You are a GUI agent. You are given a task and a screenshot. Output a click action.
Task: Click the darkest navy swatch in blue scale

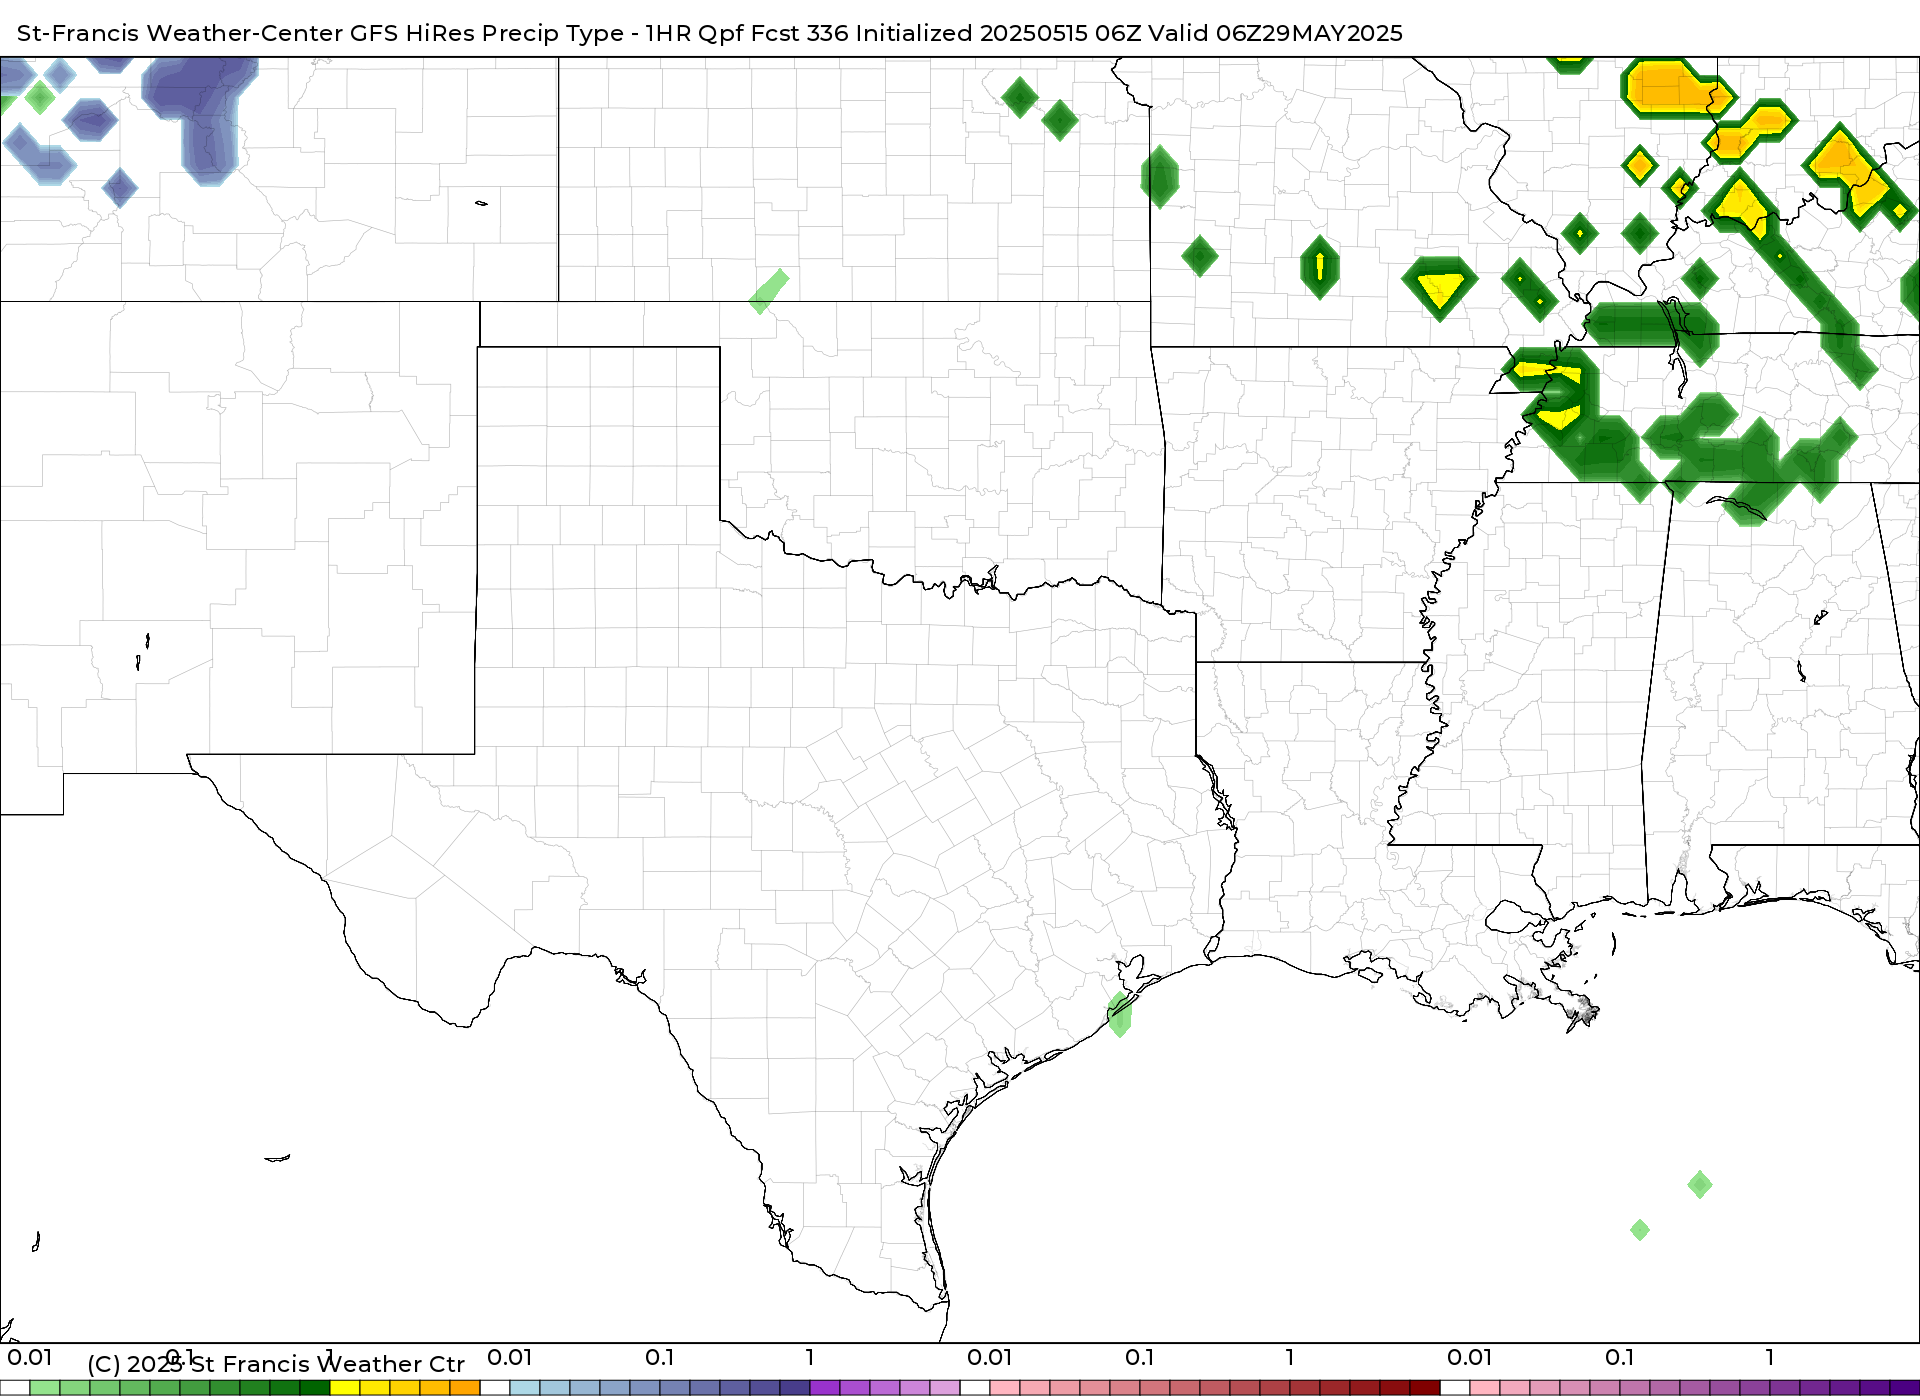pyautogui.click(x=795, y=1388)
